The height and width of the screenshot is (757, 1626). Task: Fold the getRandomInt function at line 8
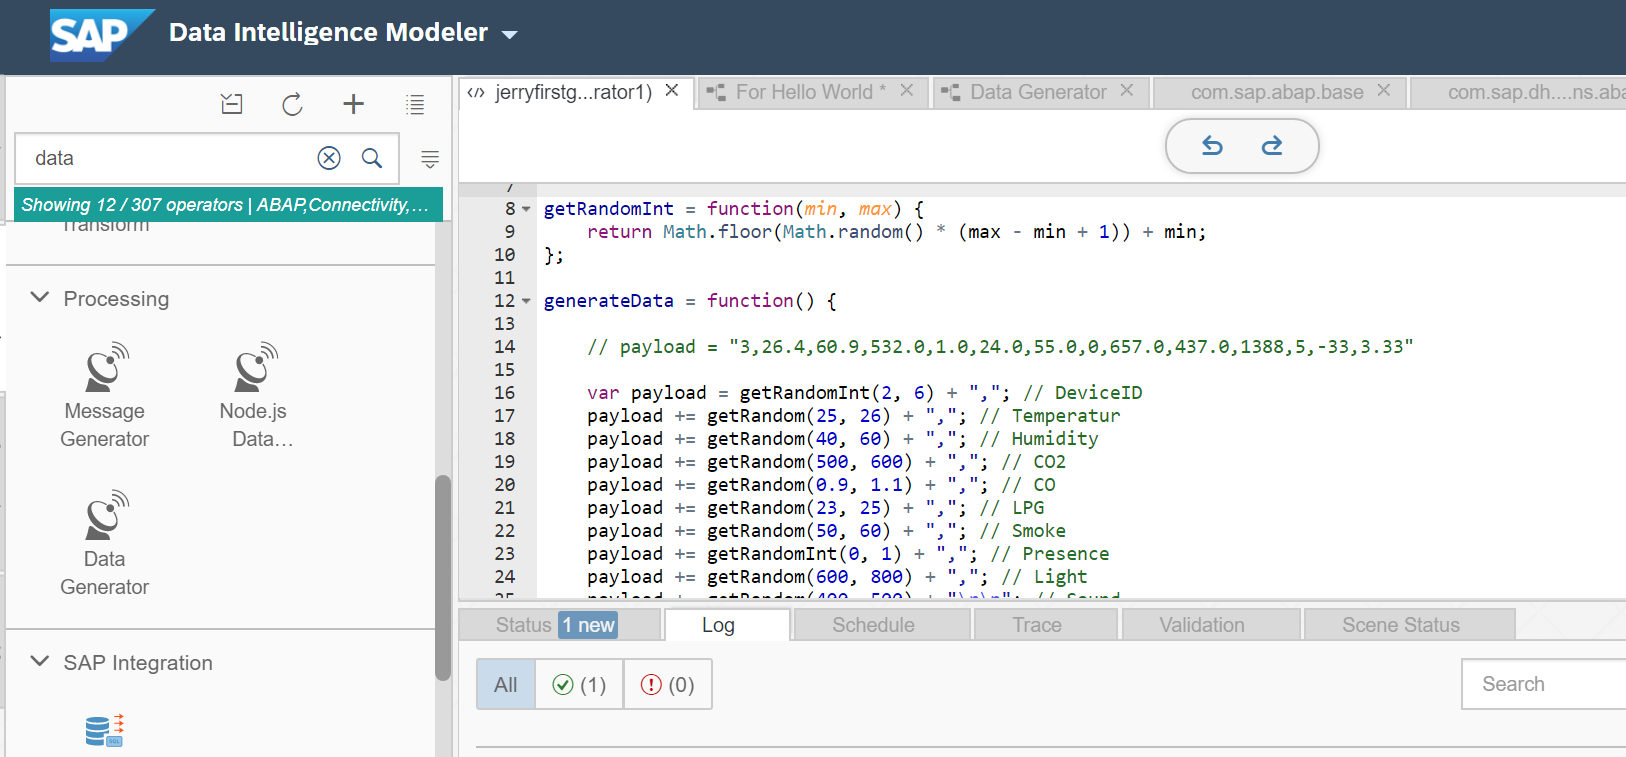point(526,209)
